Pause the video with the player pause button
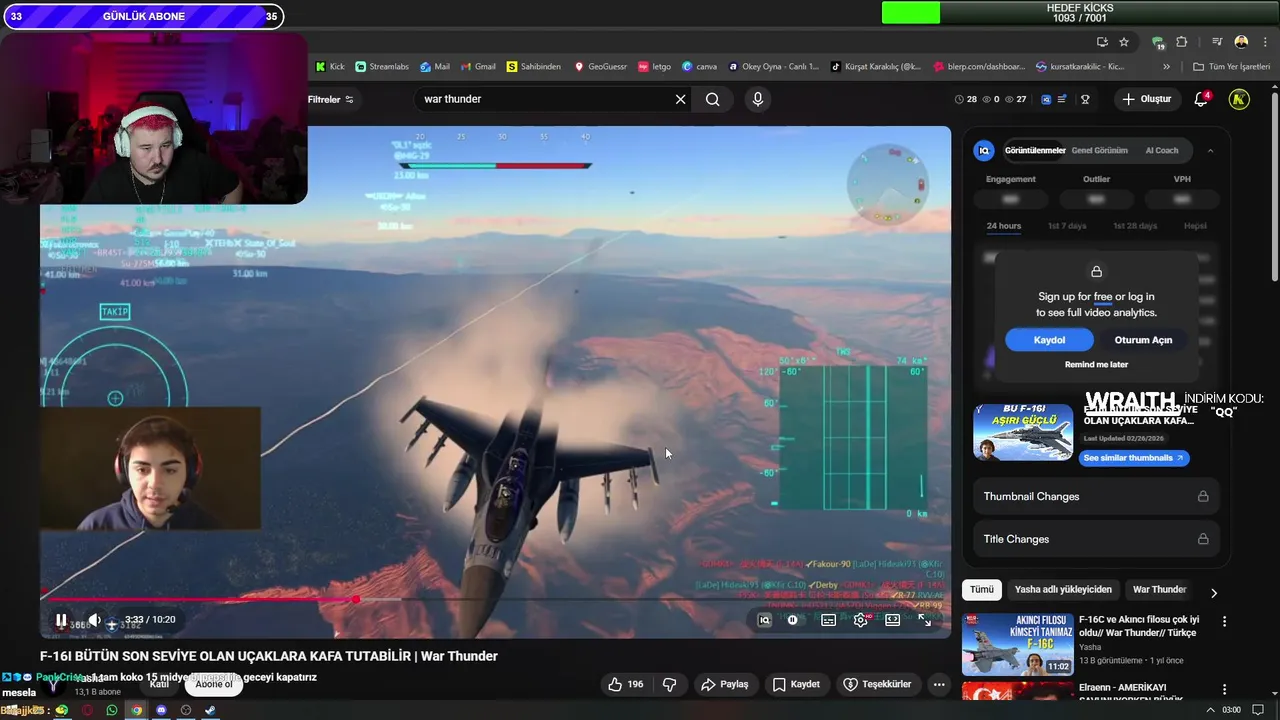 click(61, 620)
